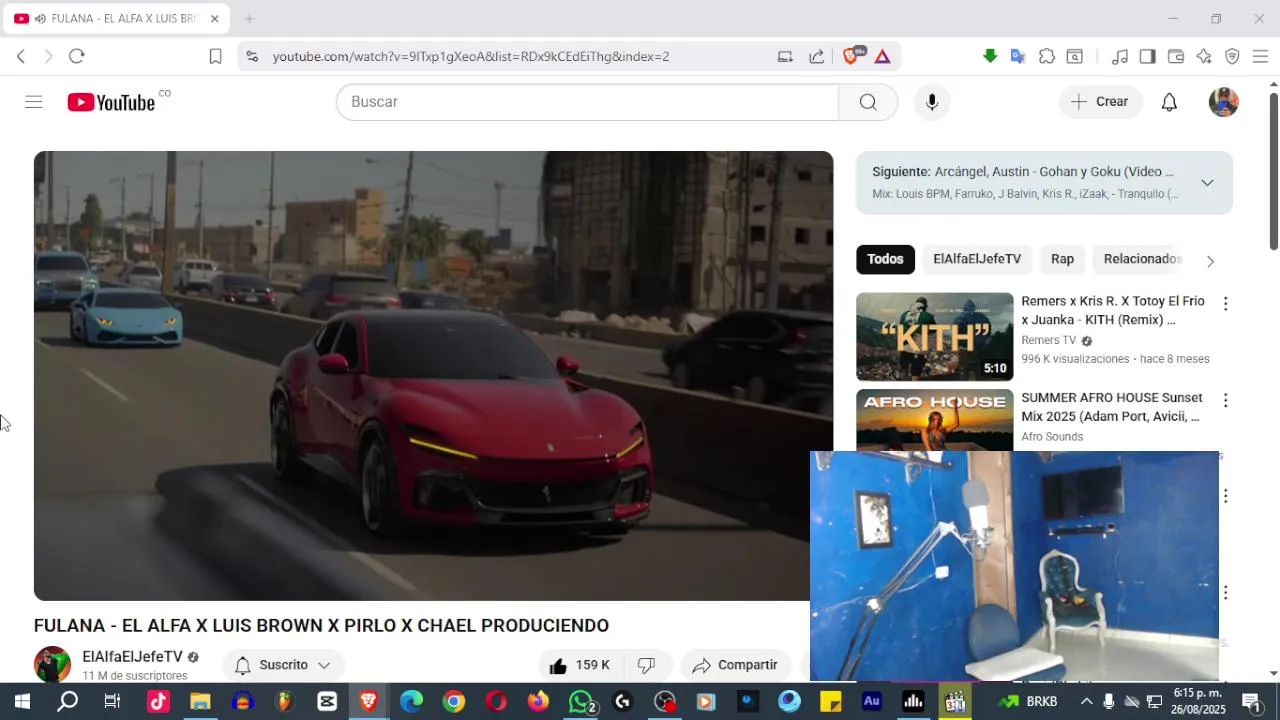
Task: Open File Explorer from taskbar
Action: [x=200, y=702]
